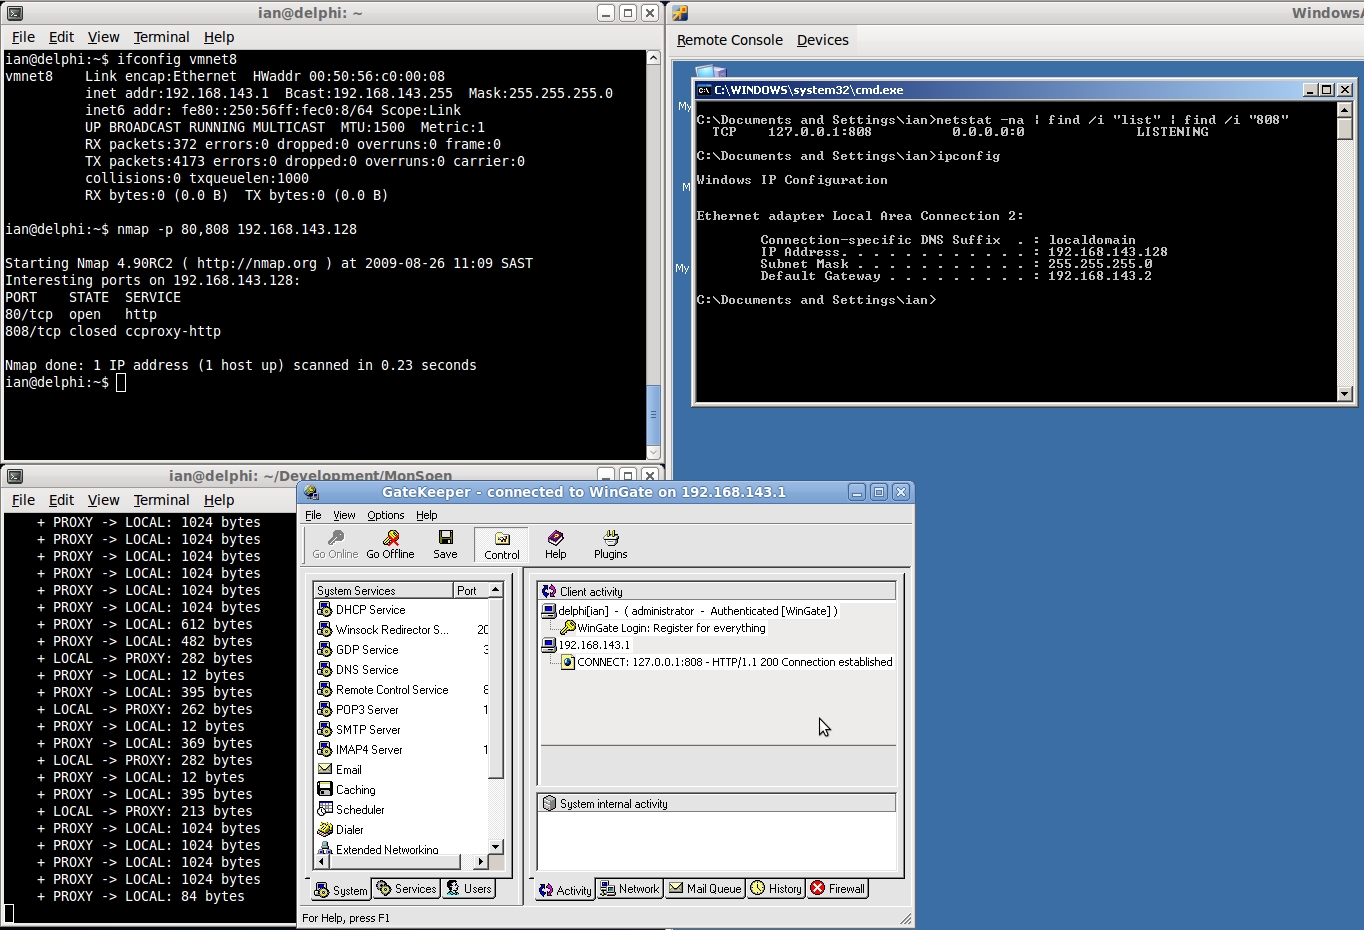Click the Port column header

[468, 591]
